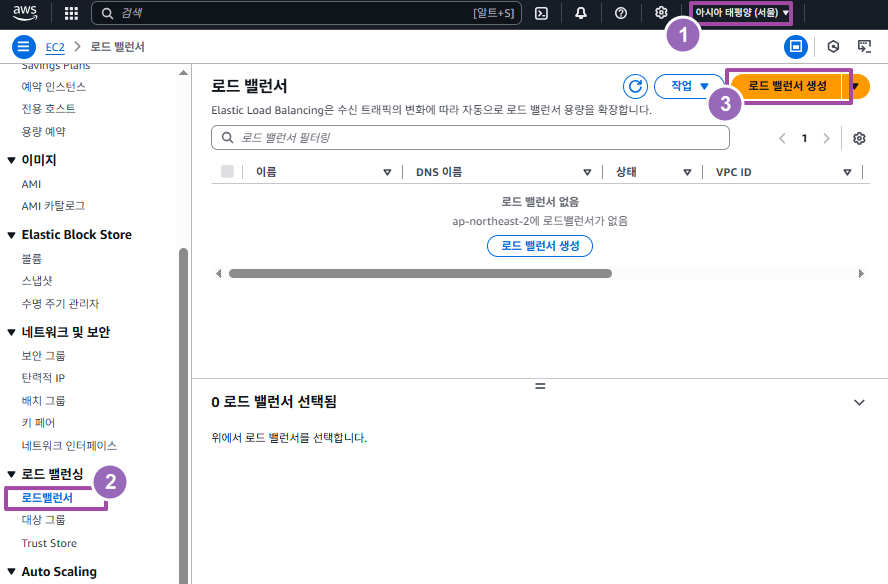
Task: Open Trust Store in sidebar
Action: coord(49,543)
